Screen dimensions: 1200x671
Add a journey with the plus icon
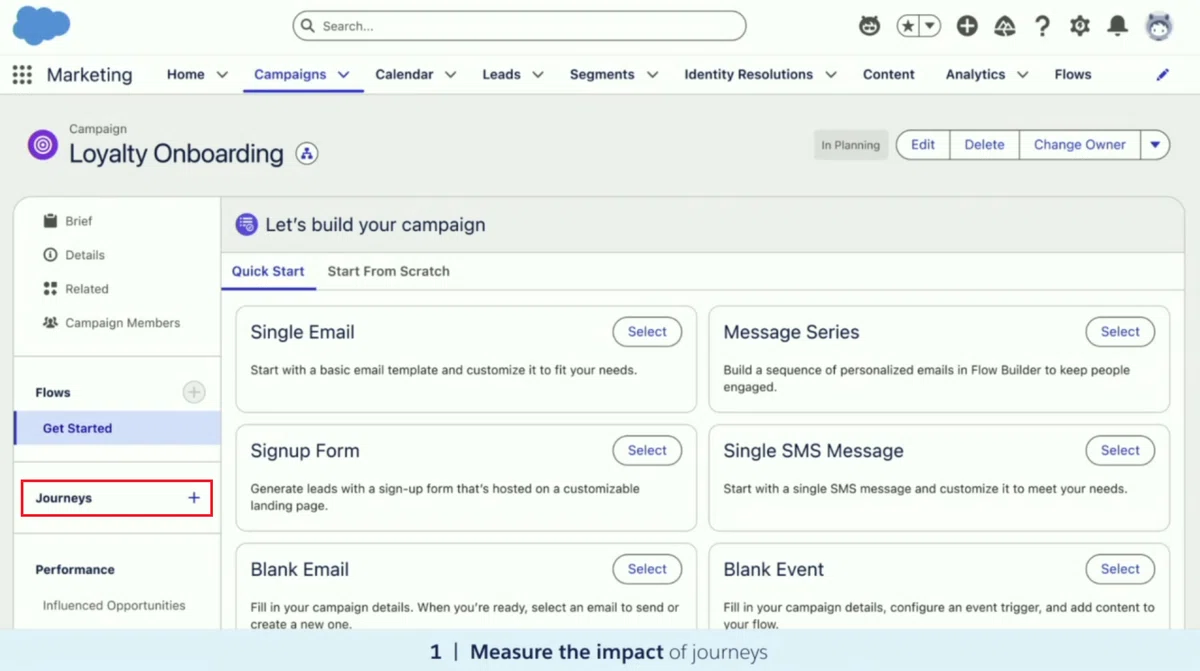[194, 498]
